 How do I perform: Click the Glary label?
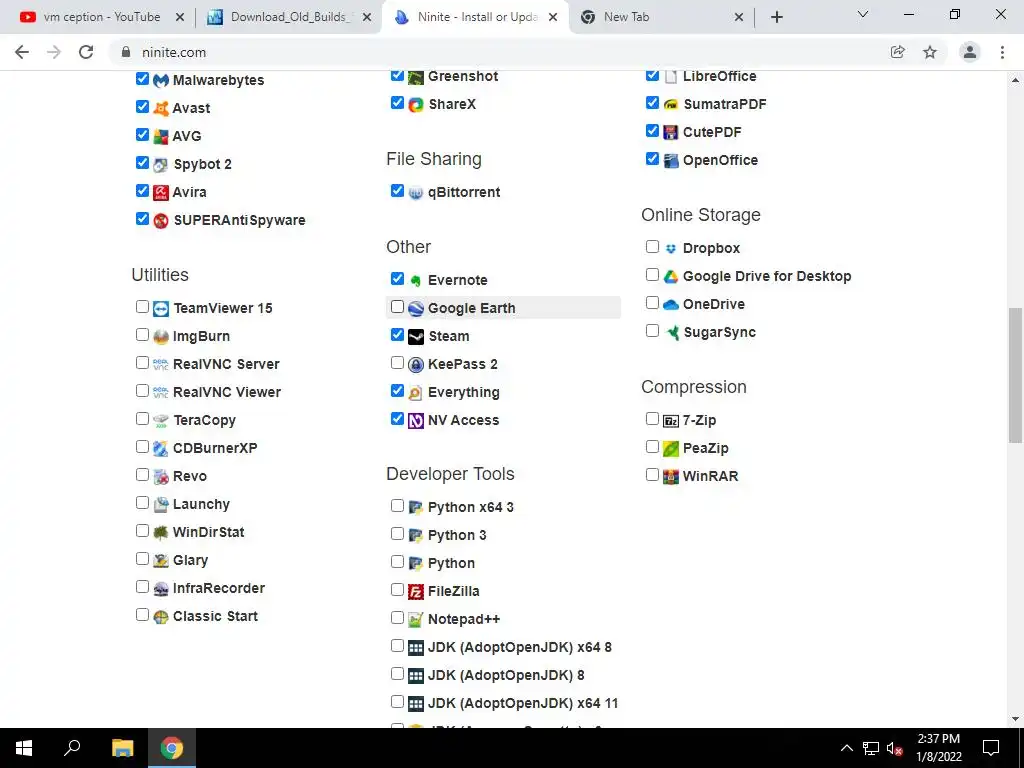click(190, 560)
